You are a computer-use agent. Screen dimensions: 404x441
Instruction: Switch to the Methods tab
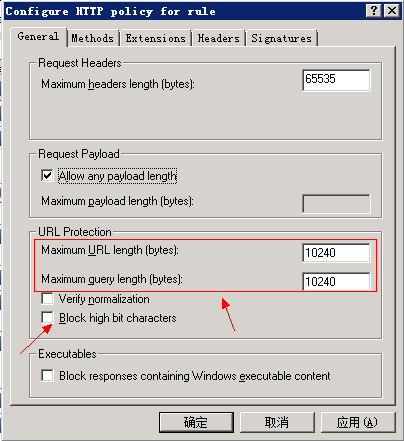coord(93,38)
